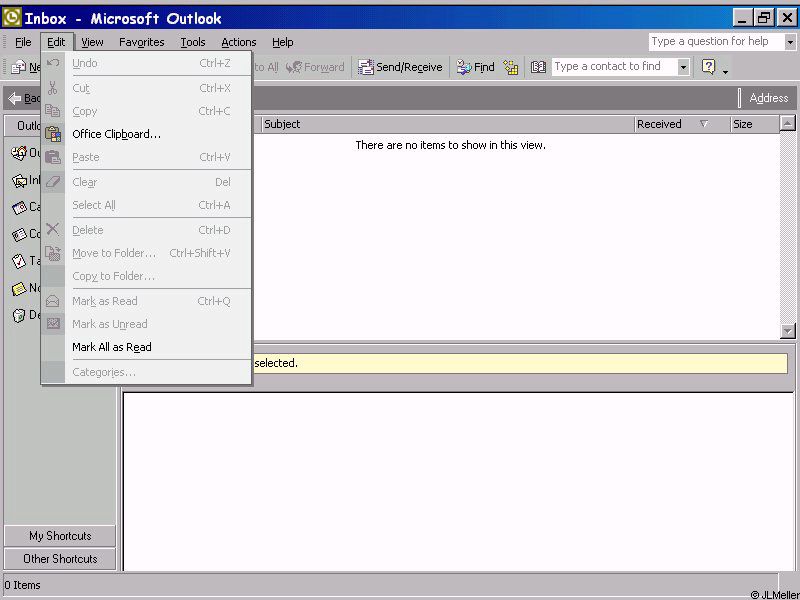Open the Tasks shortcut icon
Viewport: 800px width, 600px height.
click(x=20, y=261)
